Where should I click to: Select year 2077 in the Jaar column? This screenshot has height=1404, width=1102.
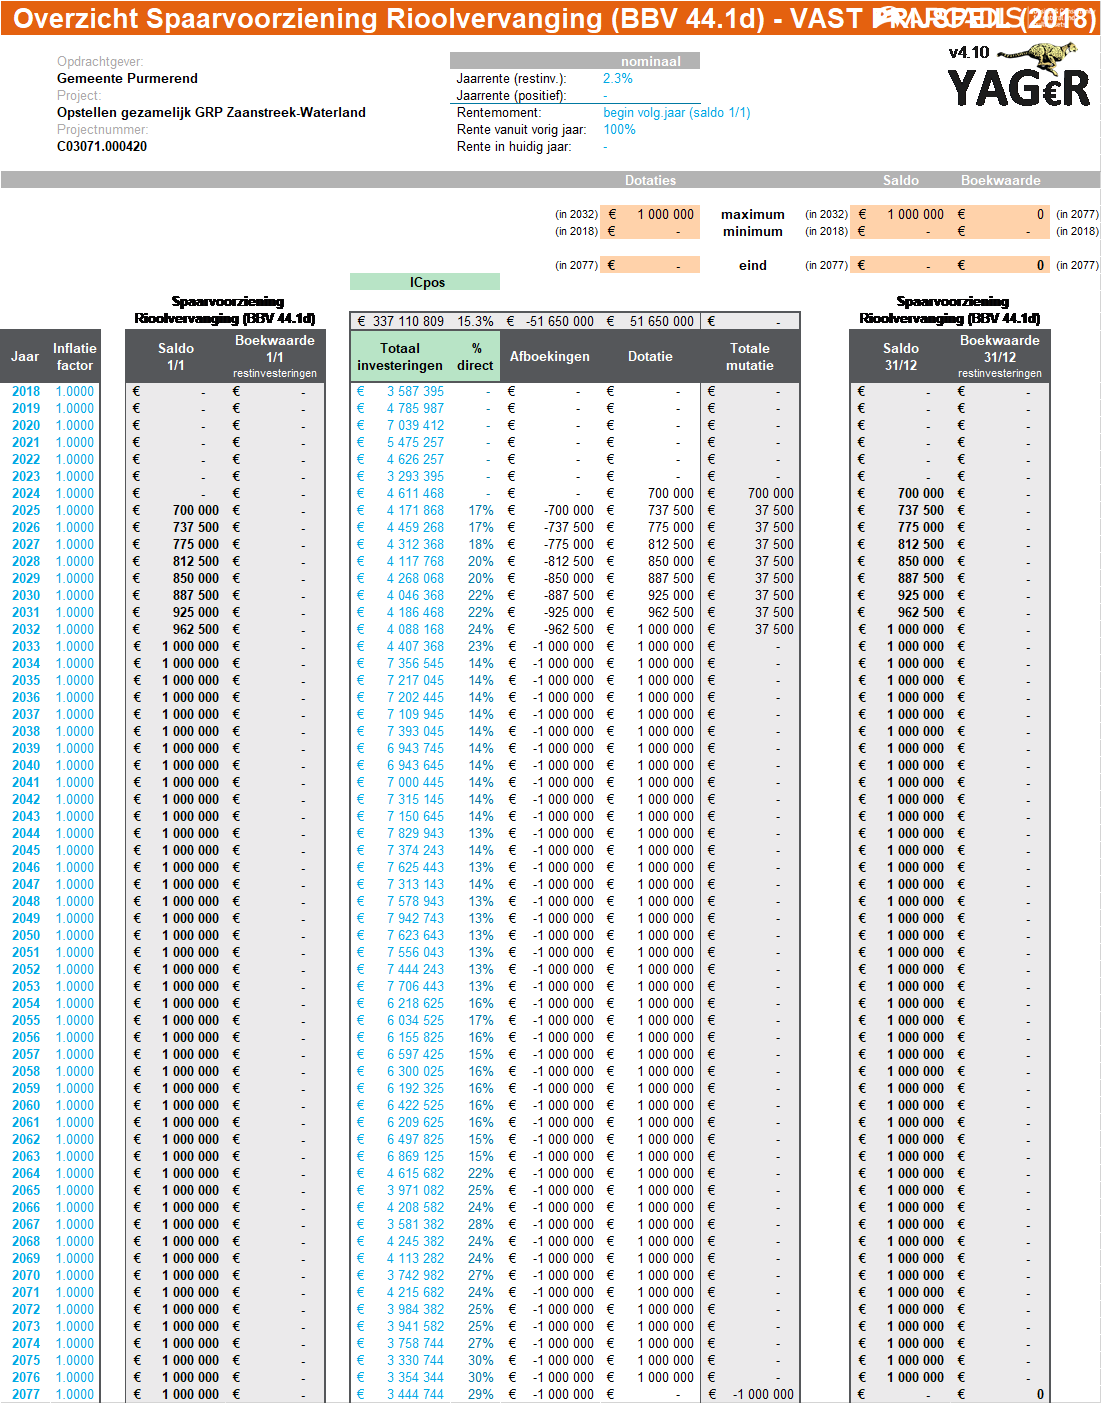[x=26, y=1394]
